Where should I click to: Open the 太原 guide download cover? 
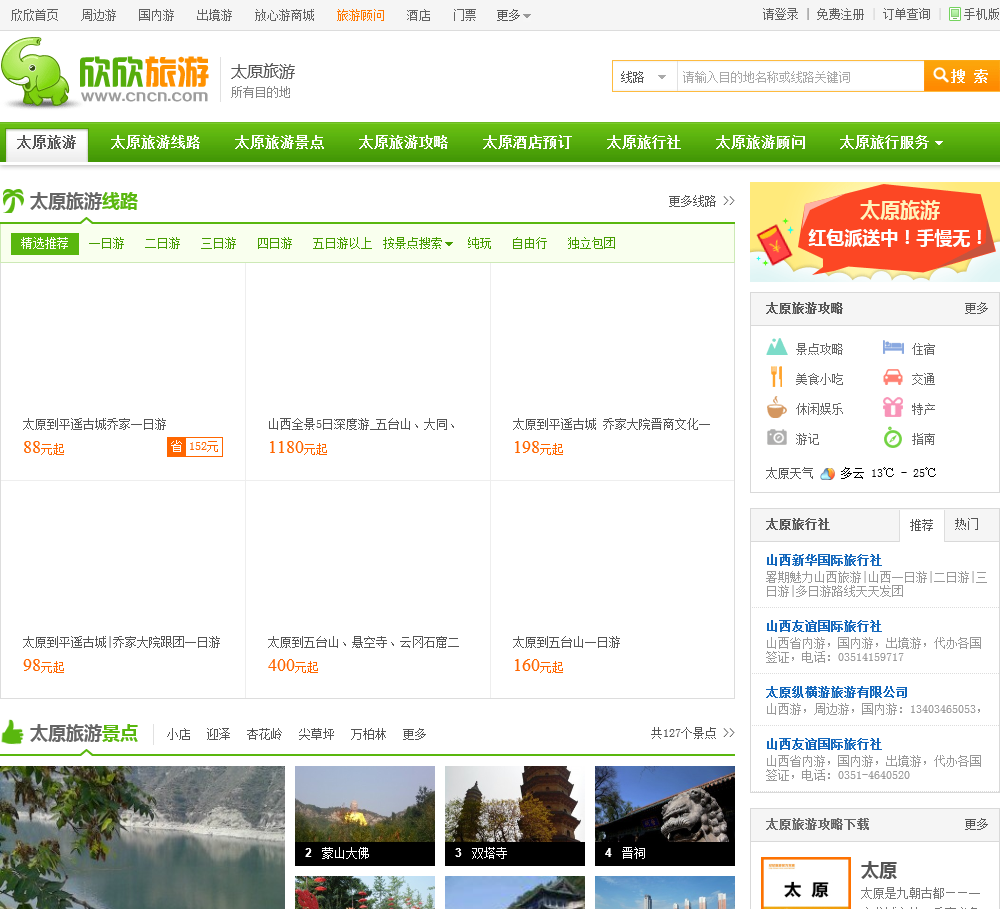pos(806,883)
